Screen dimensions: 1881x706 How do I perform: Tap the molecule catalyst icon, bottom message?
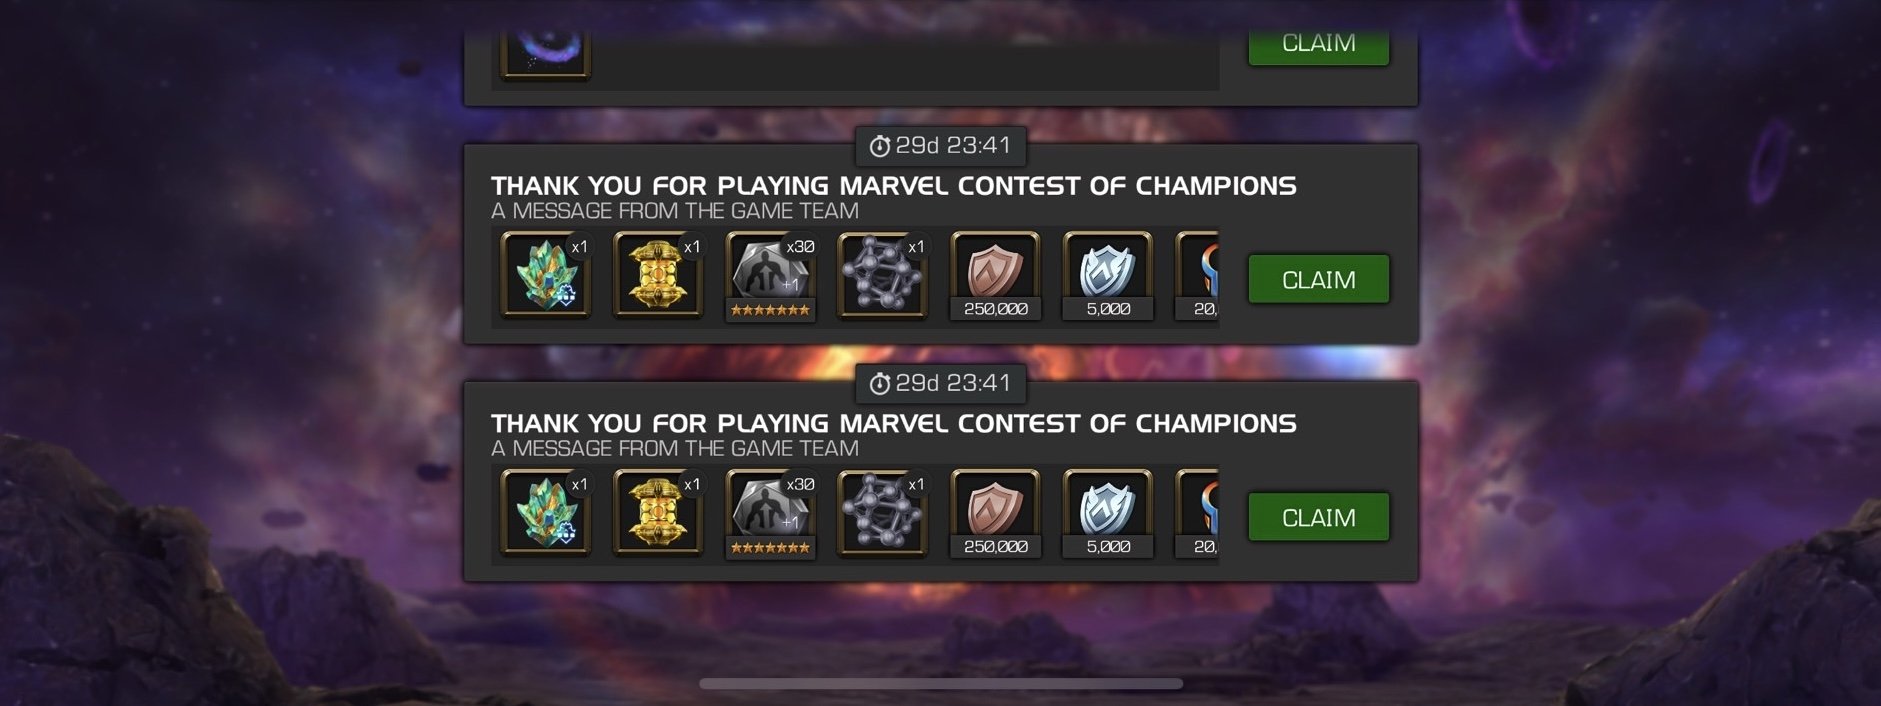coord(882,513)
